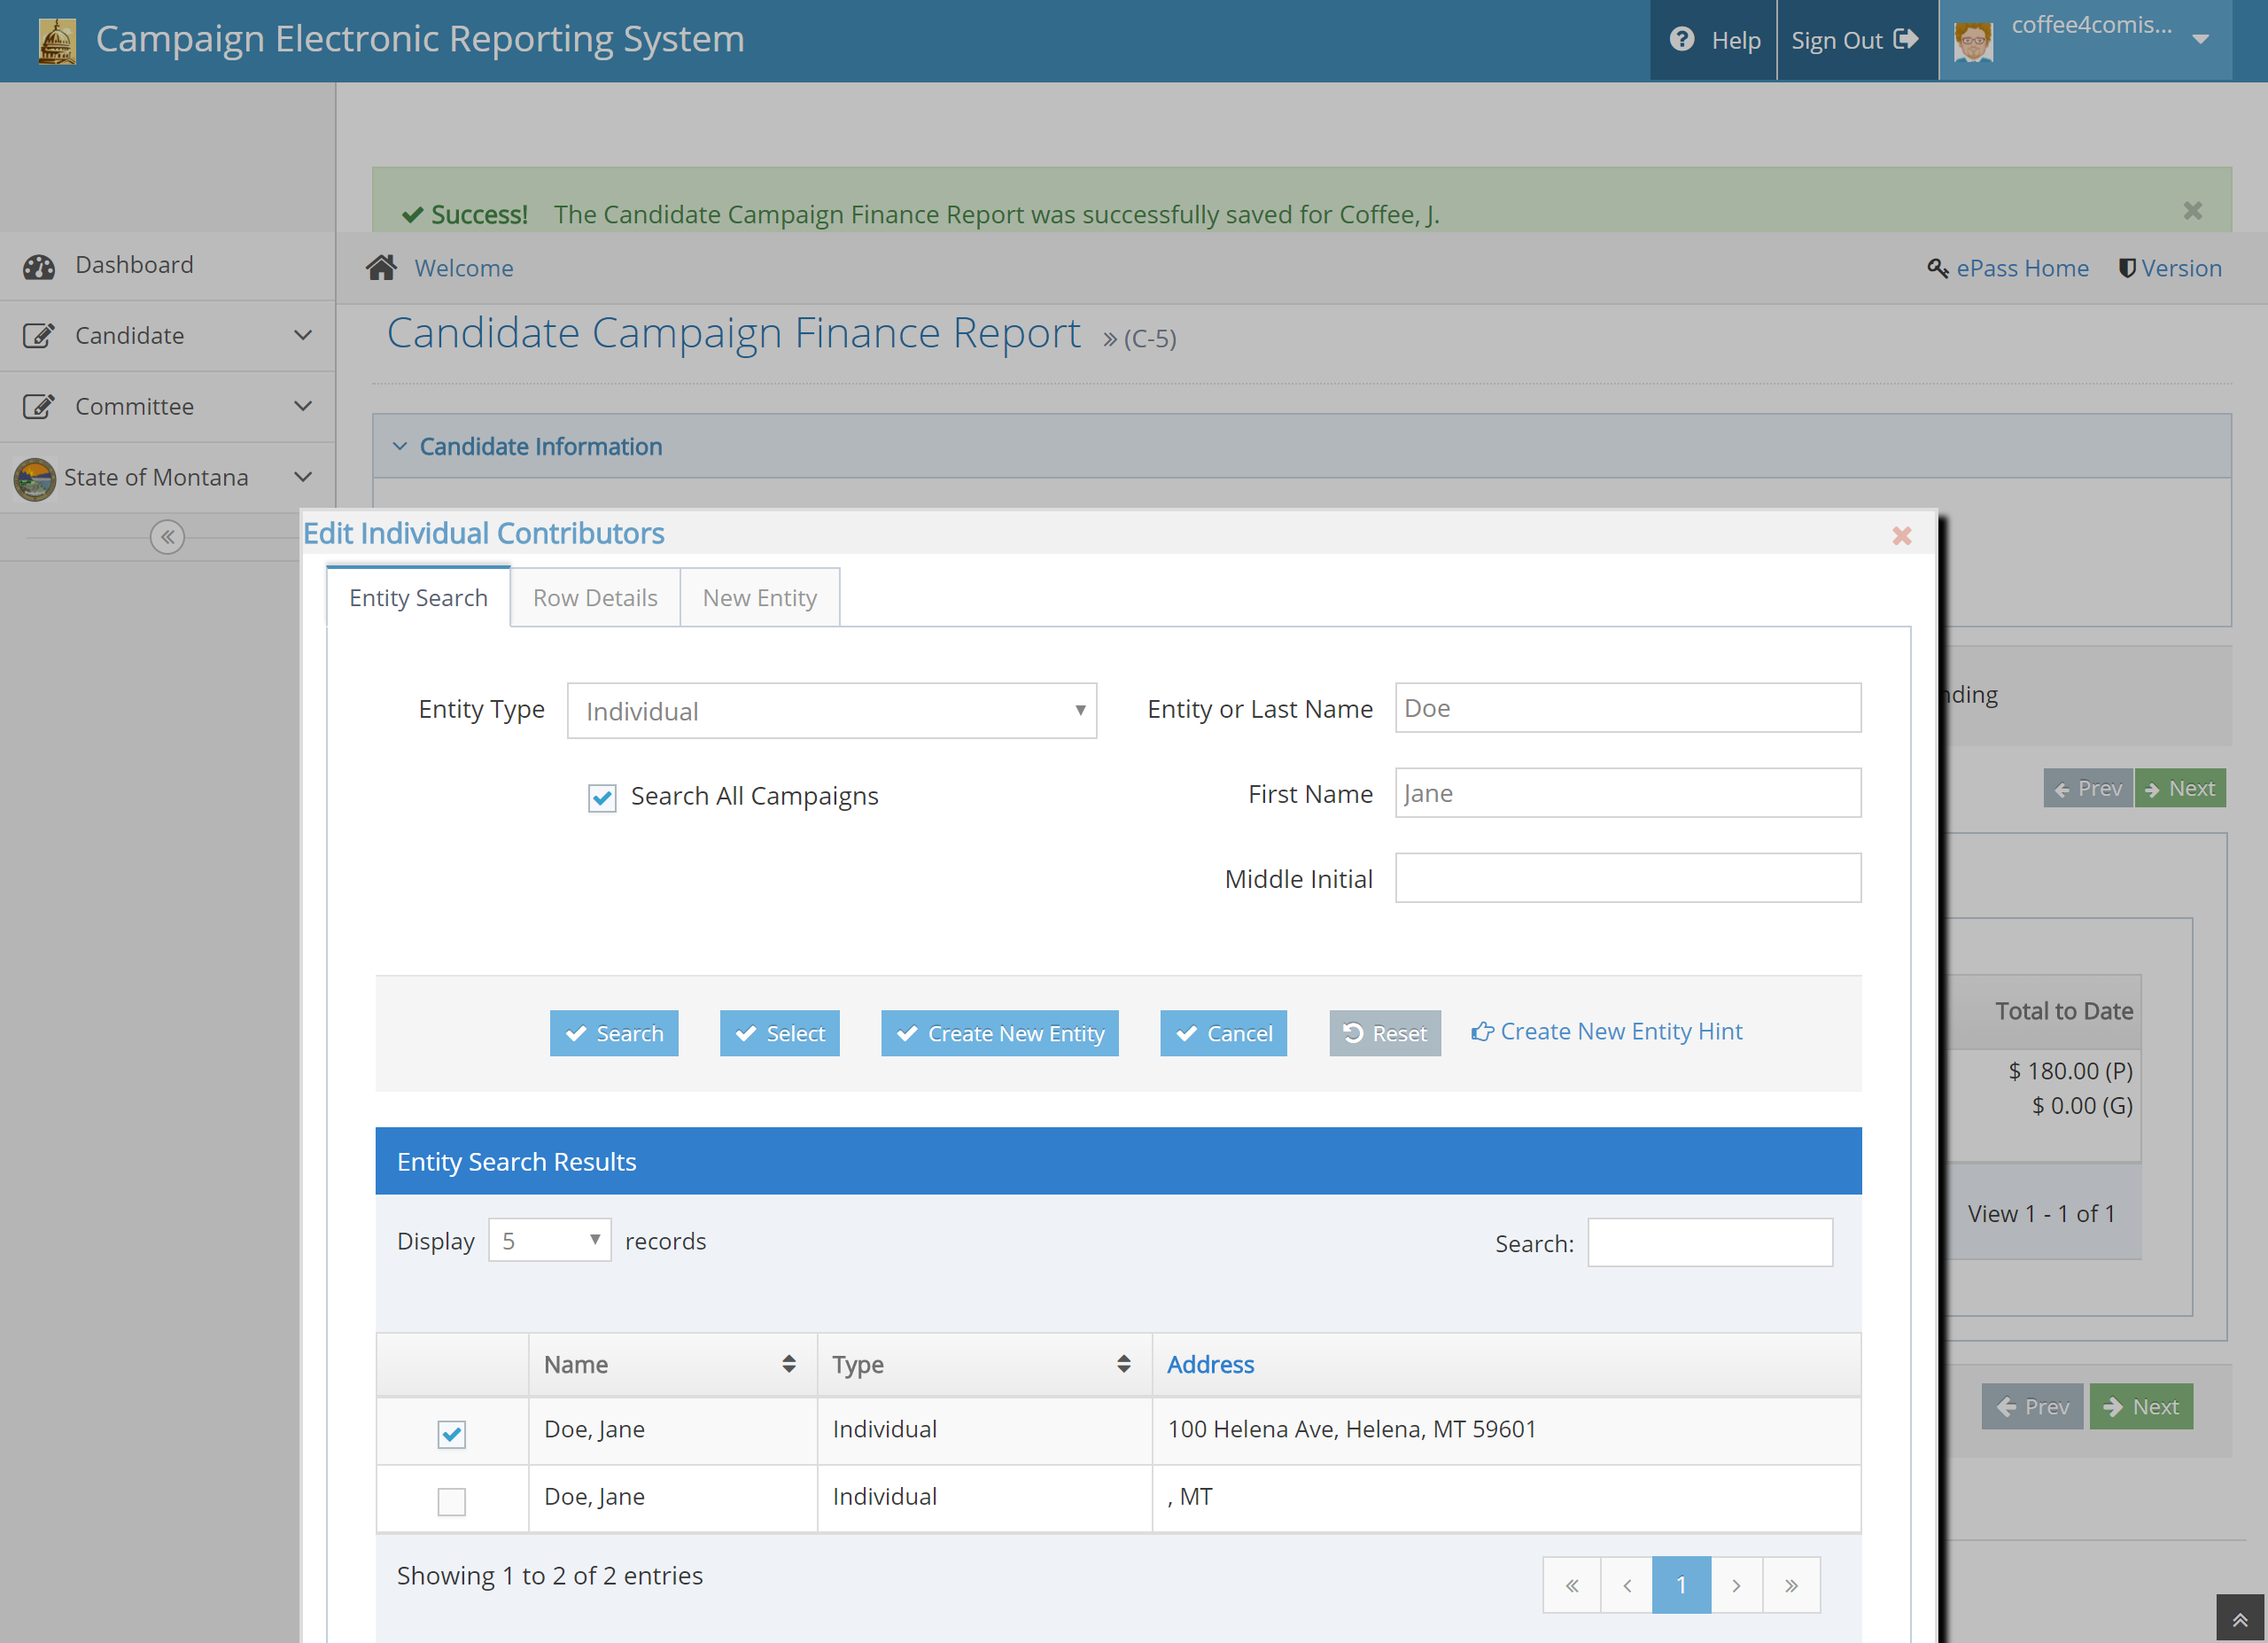Switch to the New Entity tab
Image resolution: width=2268 pixels, height=1643 pixels.
click(x=759, y=598)
